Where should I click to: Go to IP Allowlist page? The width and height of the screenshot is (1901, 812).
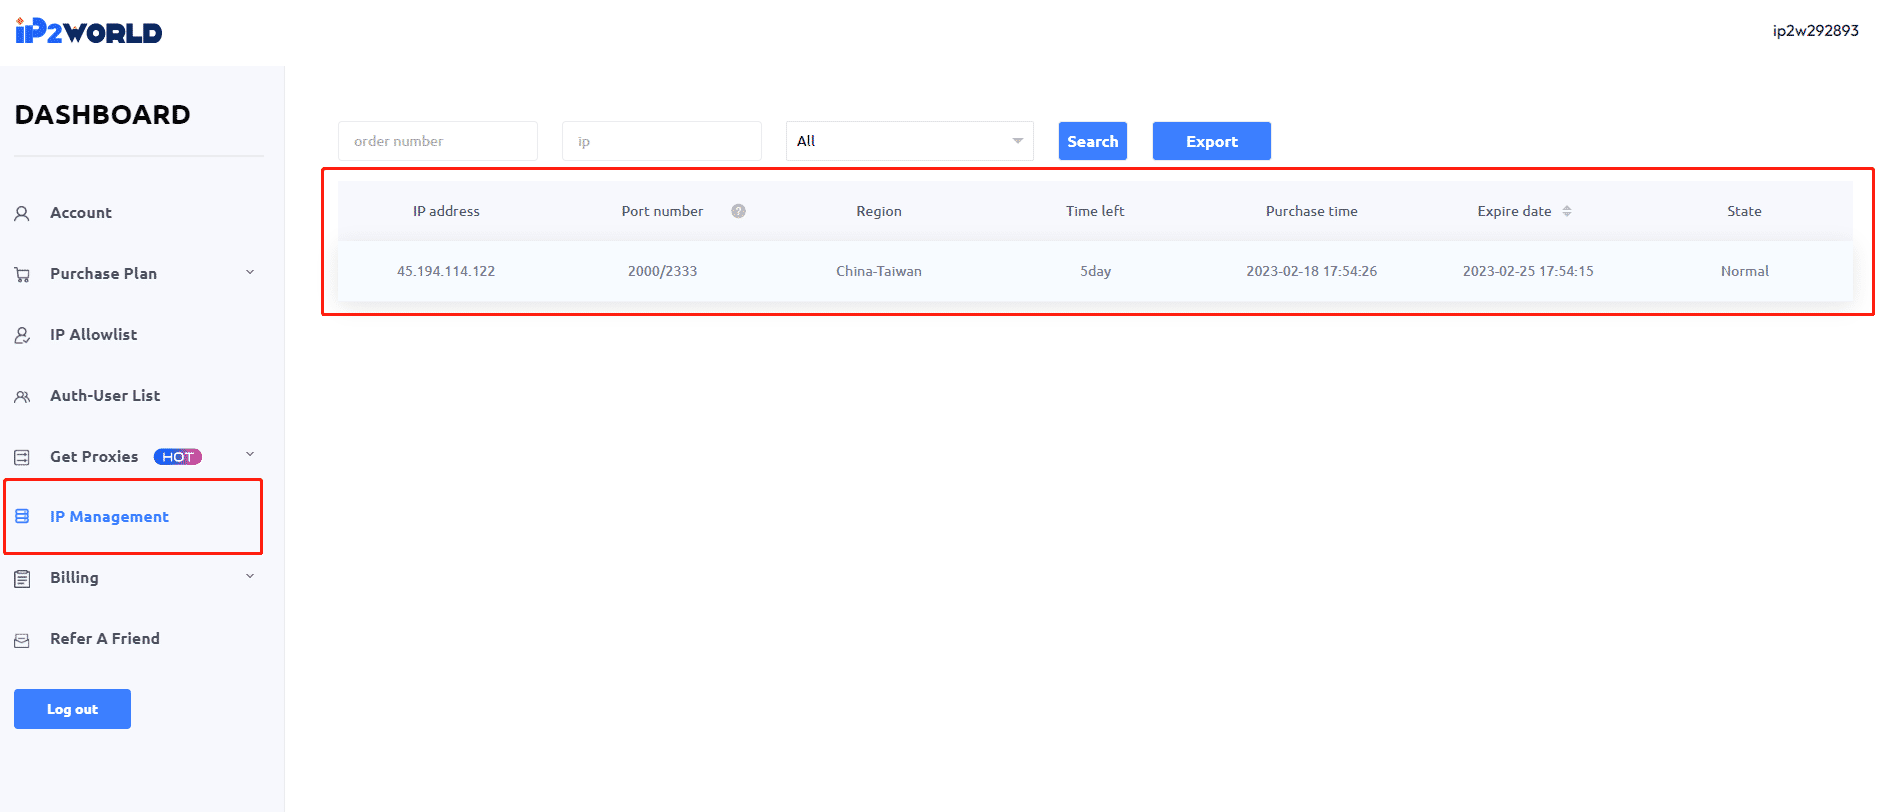point(93,335)
